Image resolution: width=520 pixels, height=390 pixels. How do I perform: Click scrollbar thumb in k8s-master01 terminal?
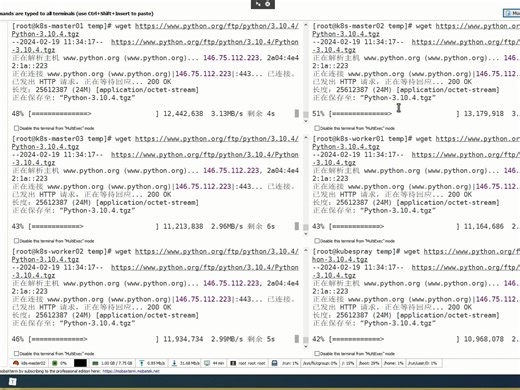click(x=306, y=115)
